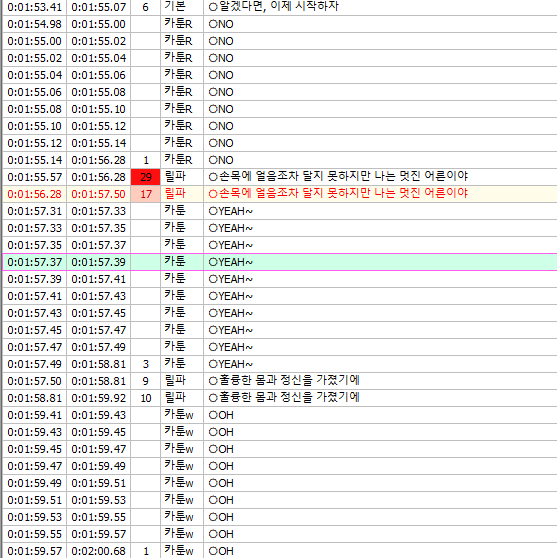Select the highlighted YEAH~ line starting at 0:01:57.37

(280, 262)
